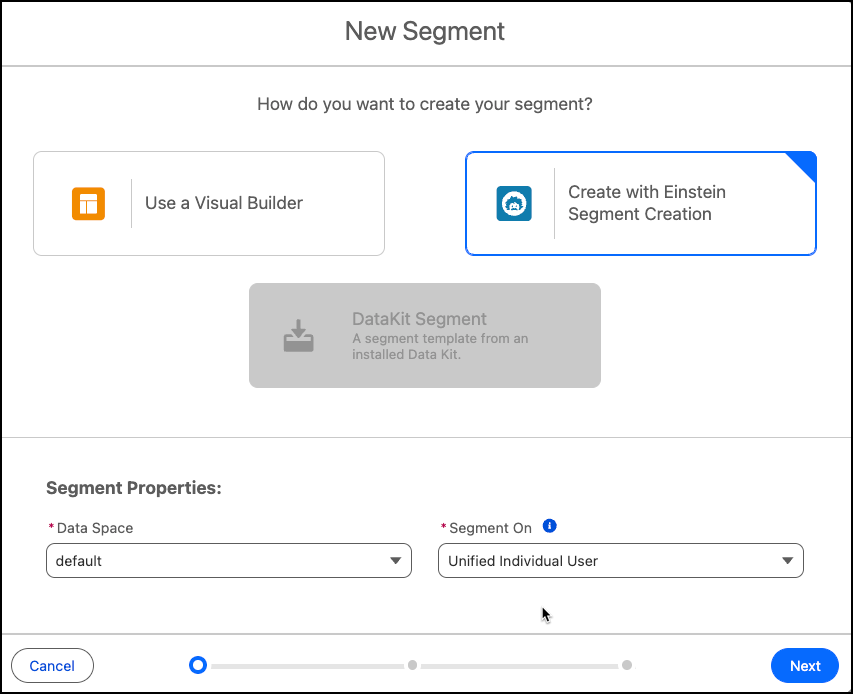Viewport: 853px width, 694px height.
Task: Pick the 'DataKit Segment' card title
Action: (419, 319)
